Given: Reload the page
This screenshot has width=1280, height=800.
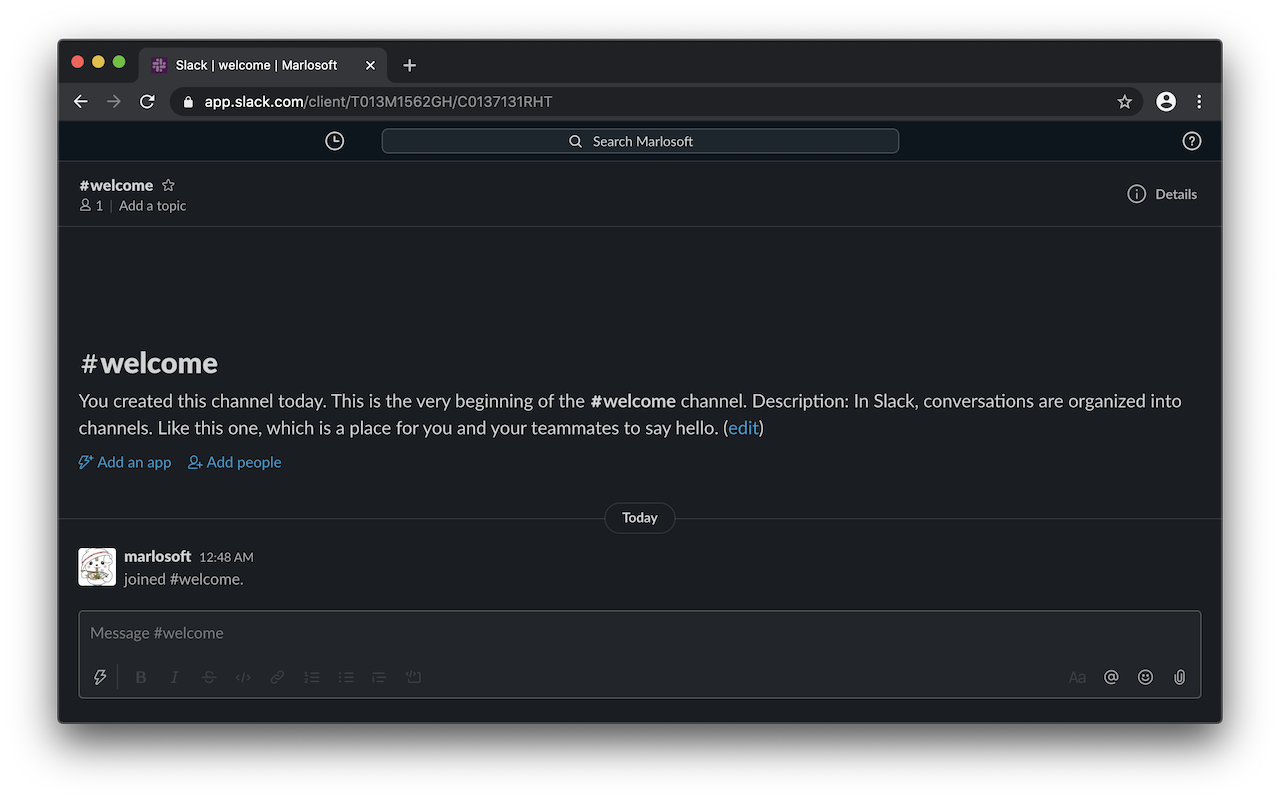Looking at the screenshot, I should 147,101.
